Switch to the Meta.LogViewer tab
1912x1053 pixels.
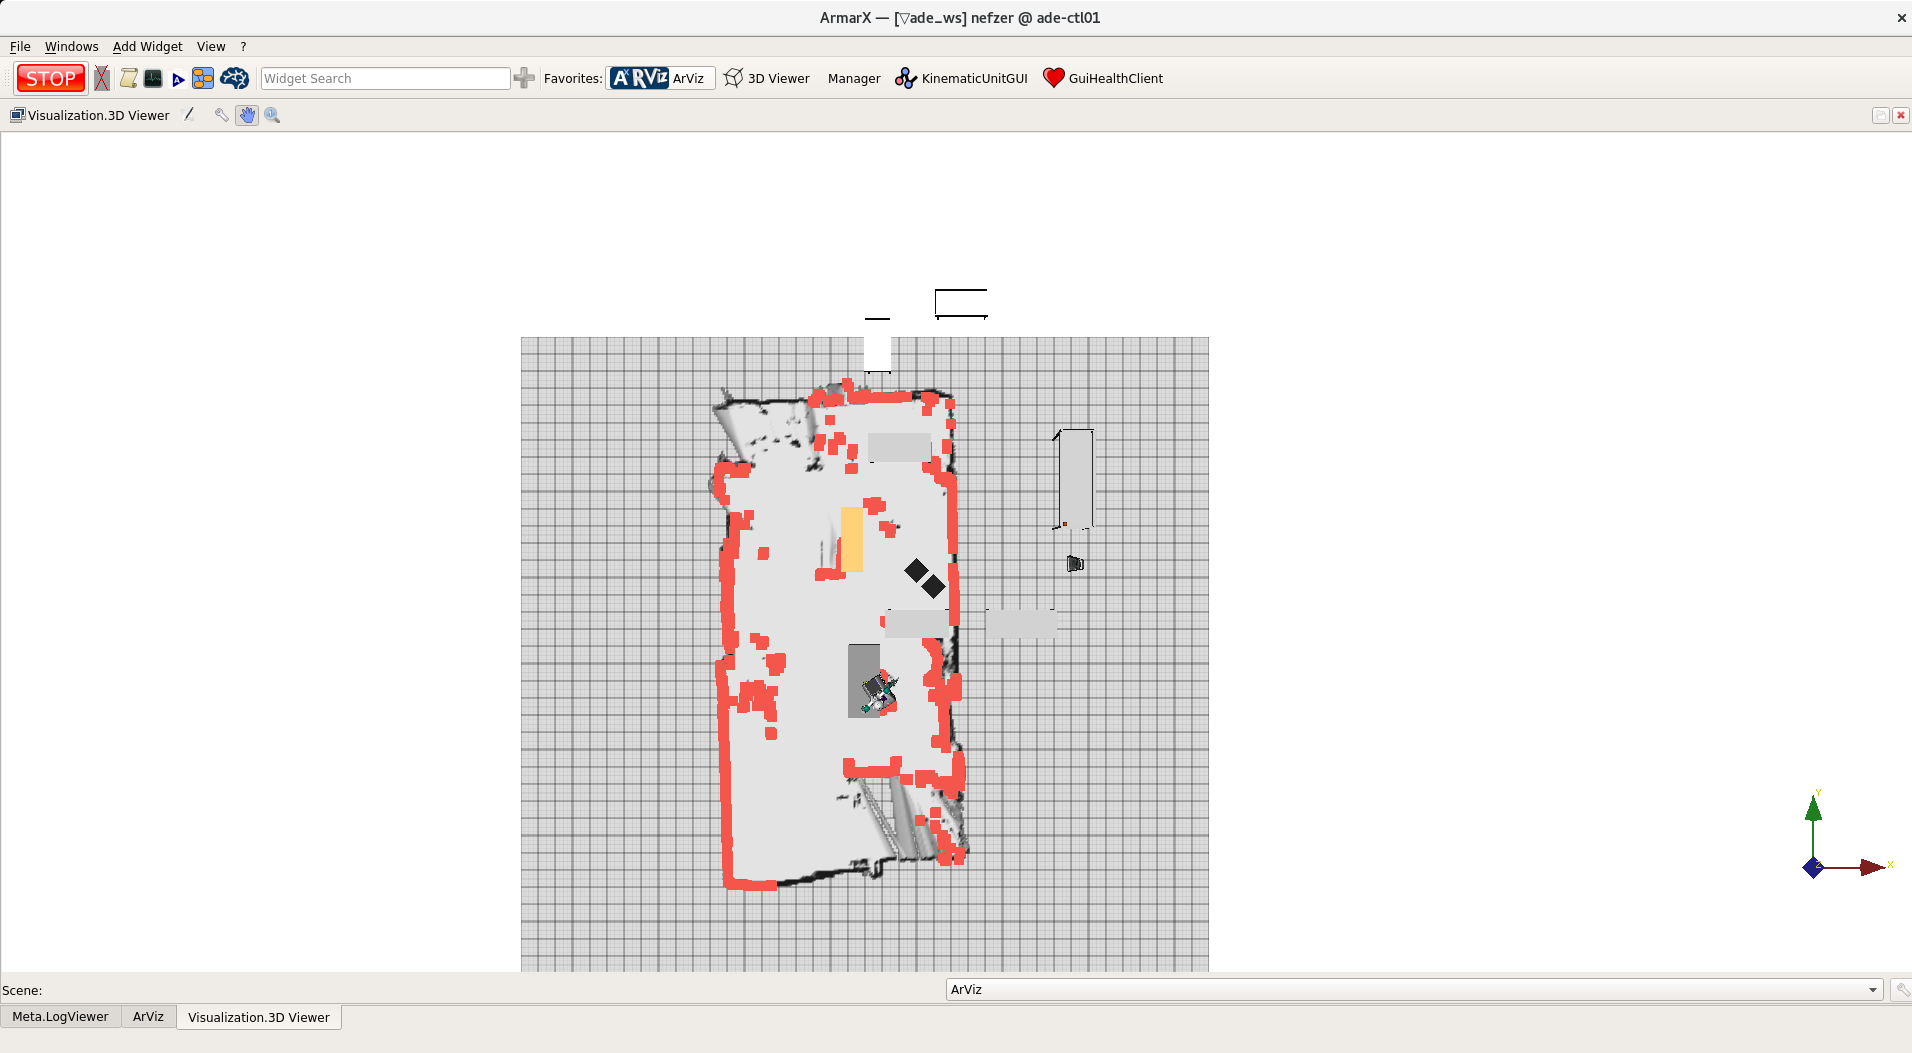pos(60,1016)
